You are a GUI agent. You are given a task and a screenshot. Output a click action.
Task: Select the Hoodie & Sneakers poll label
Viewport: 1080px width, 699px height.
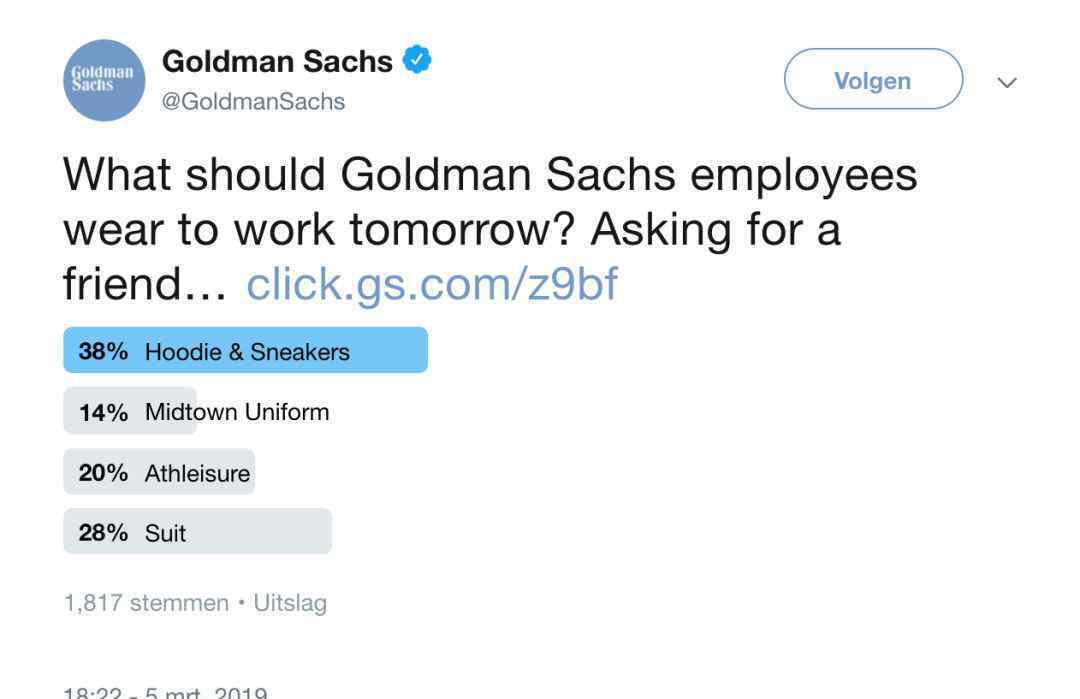pyautogui.click(x=247, y=352)
